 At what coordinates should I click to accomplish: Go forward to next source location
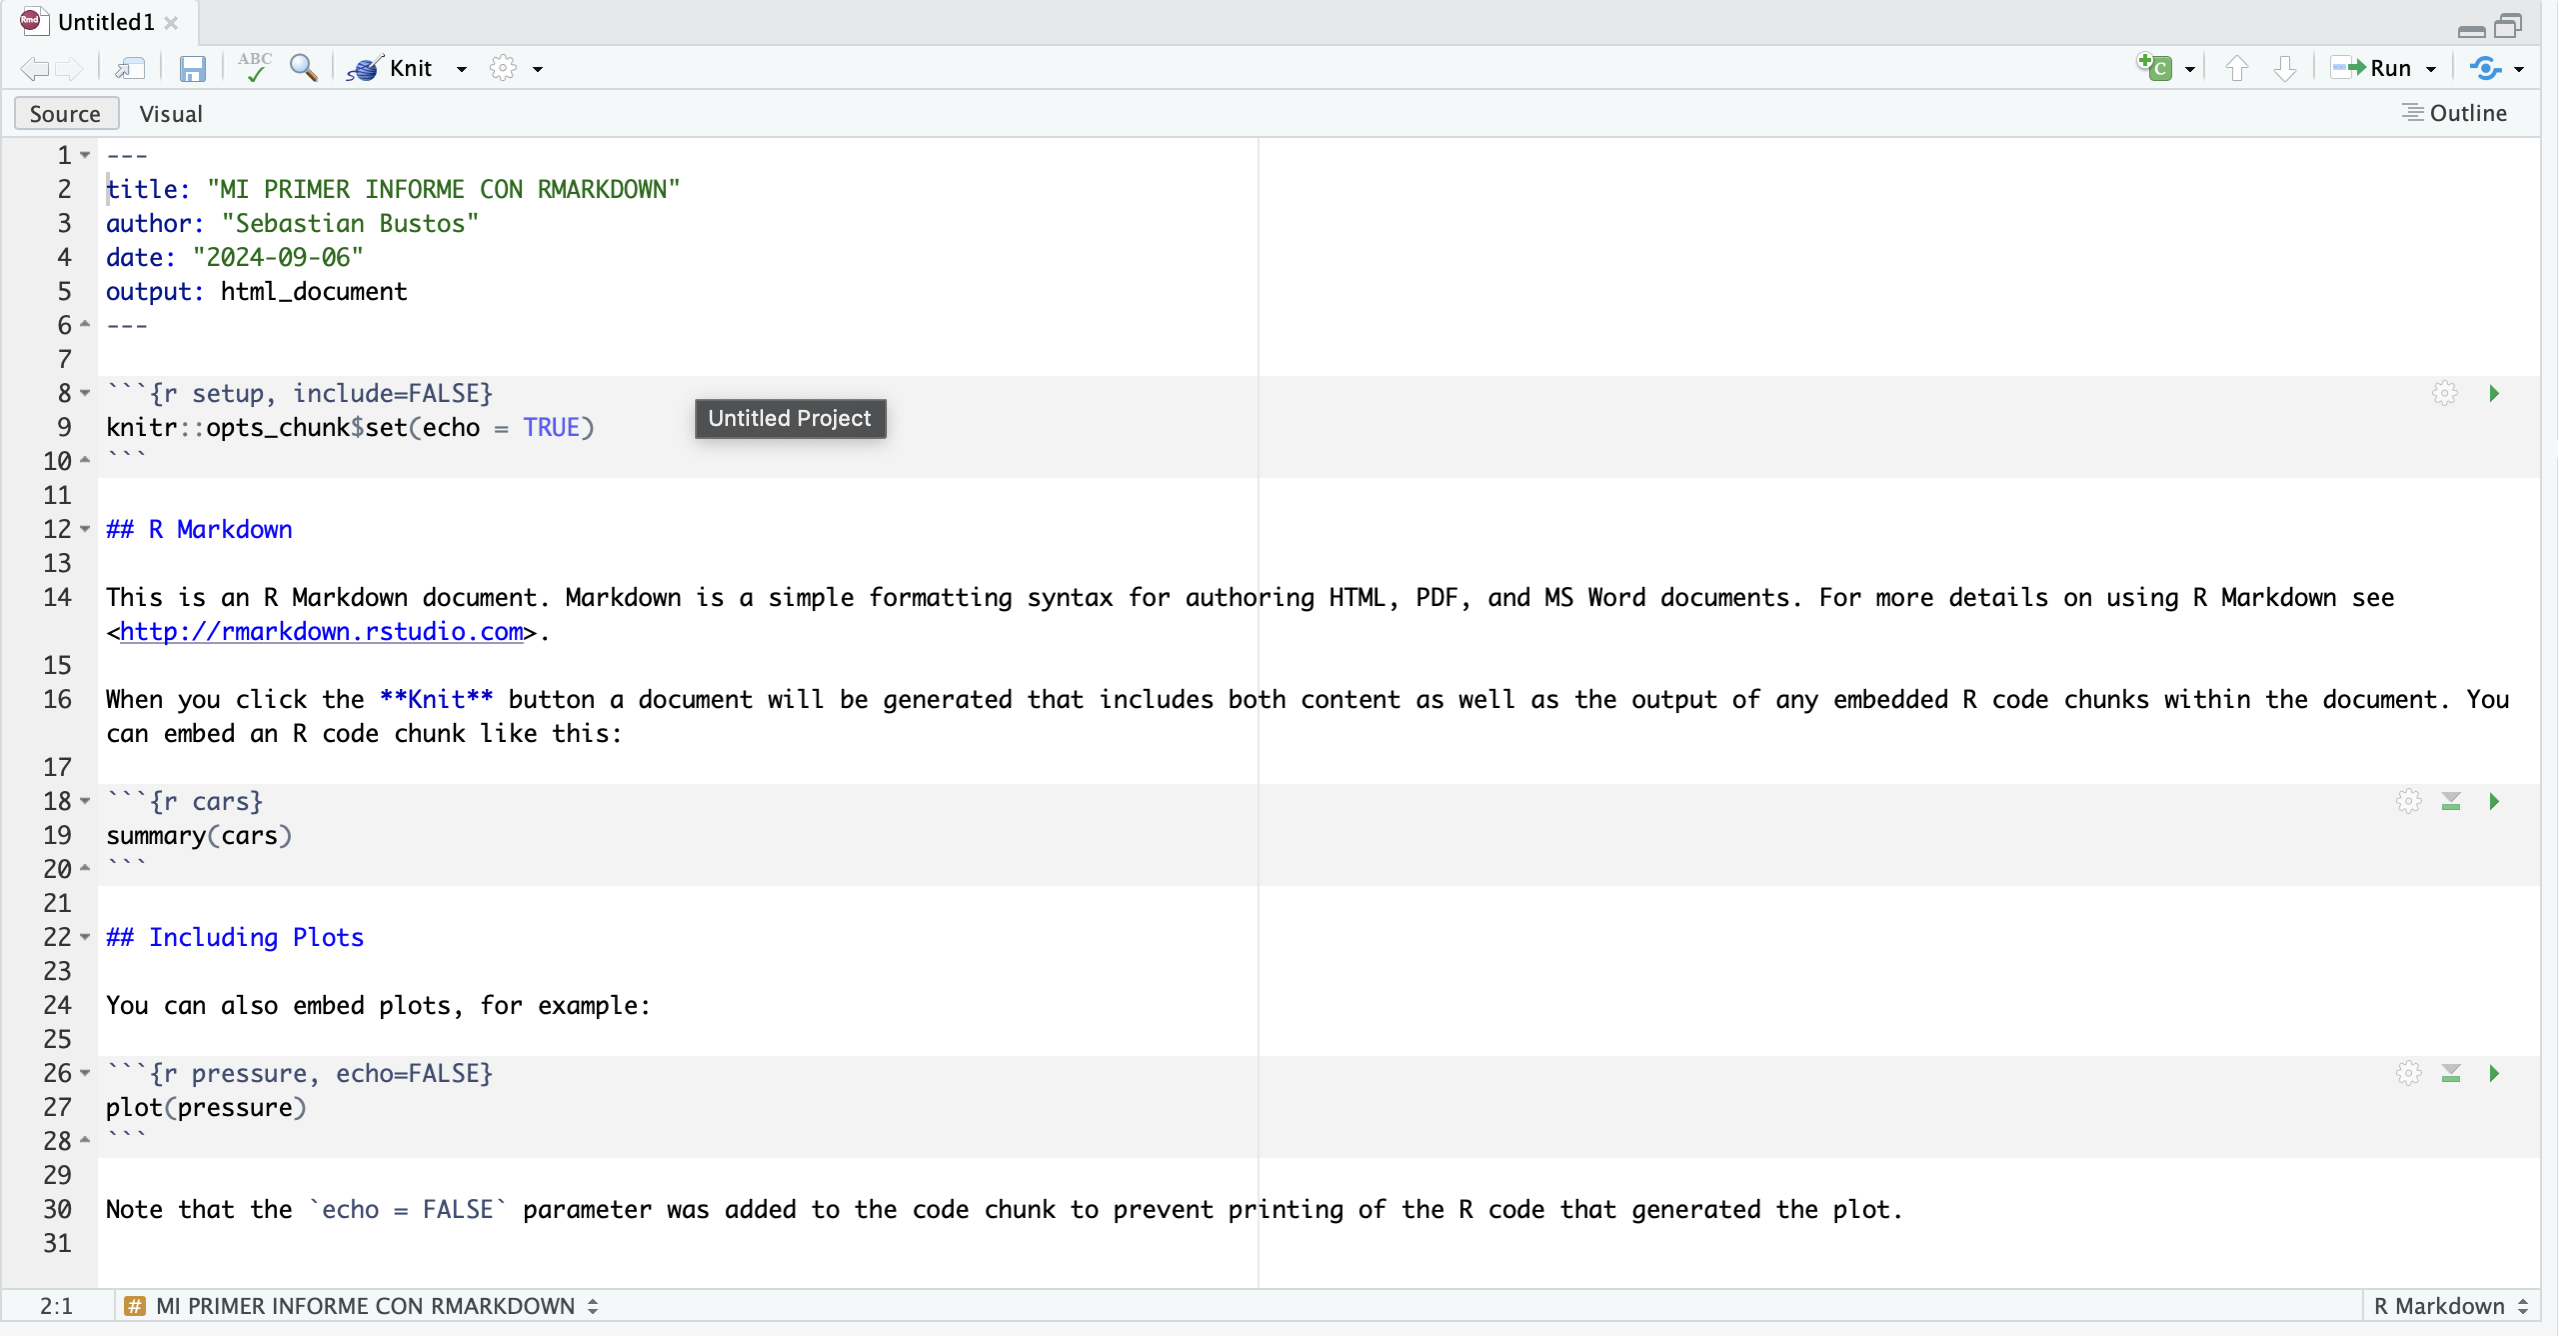[x=69, y=68]
